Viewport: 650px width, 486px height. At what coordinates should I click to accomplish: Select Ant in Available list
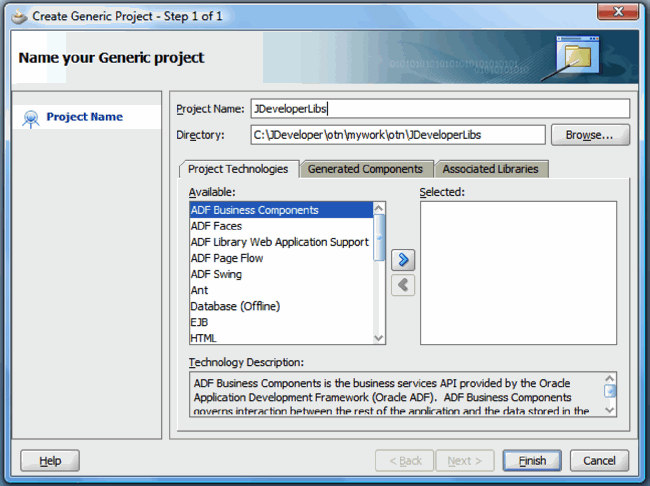pos(281,290)
